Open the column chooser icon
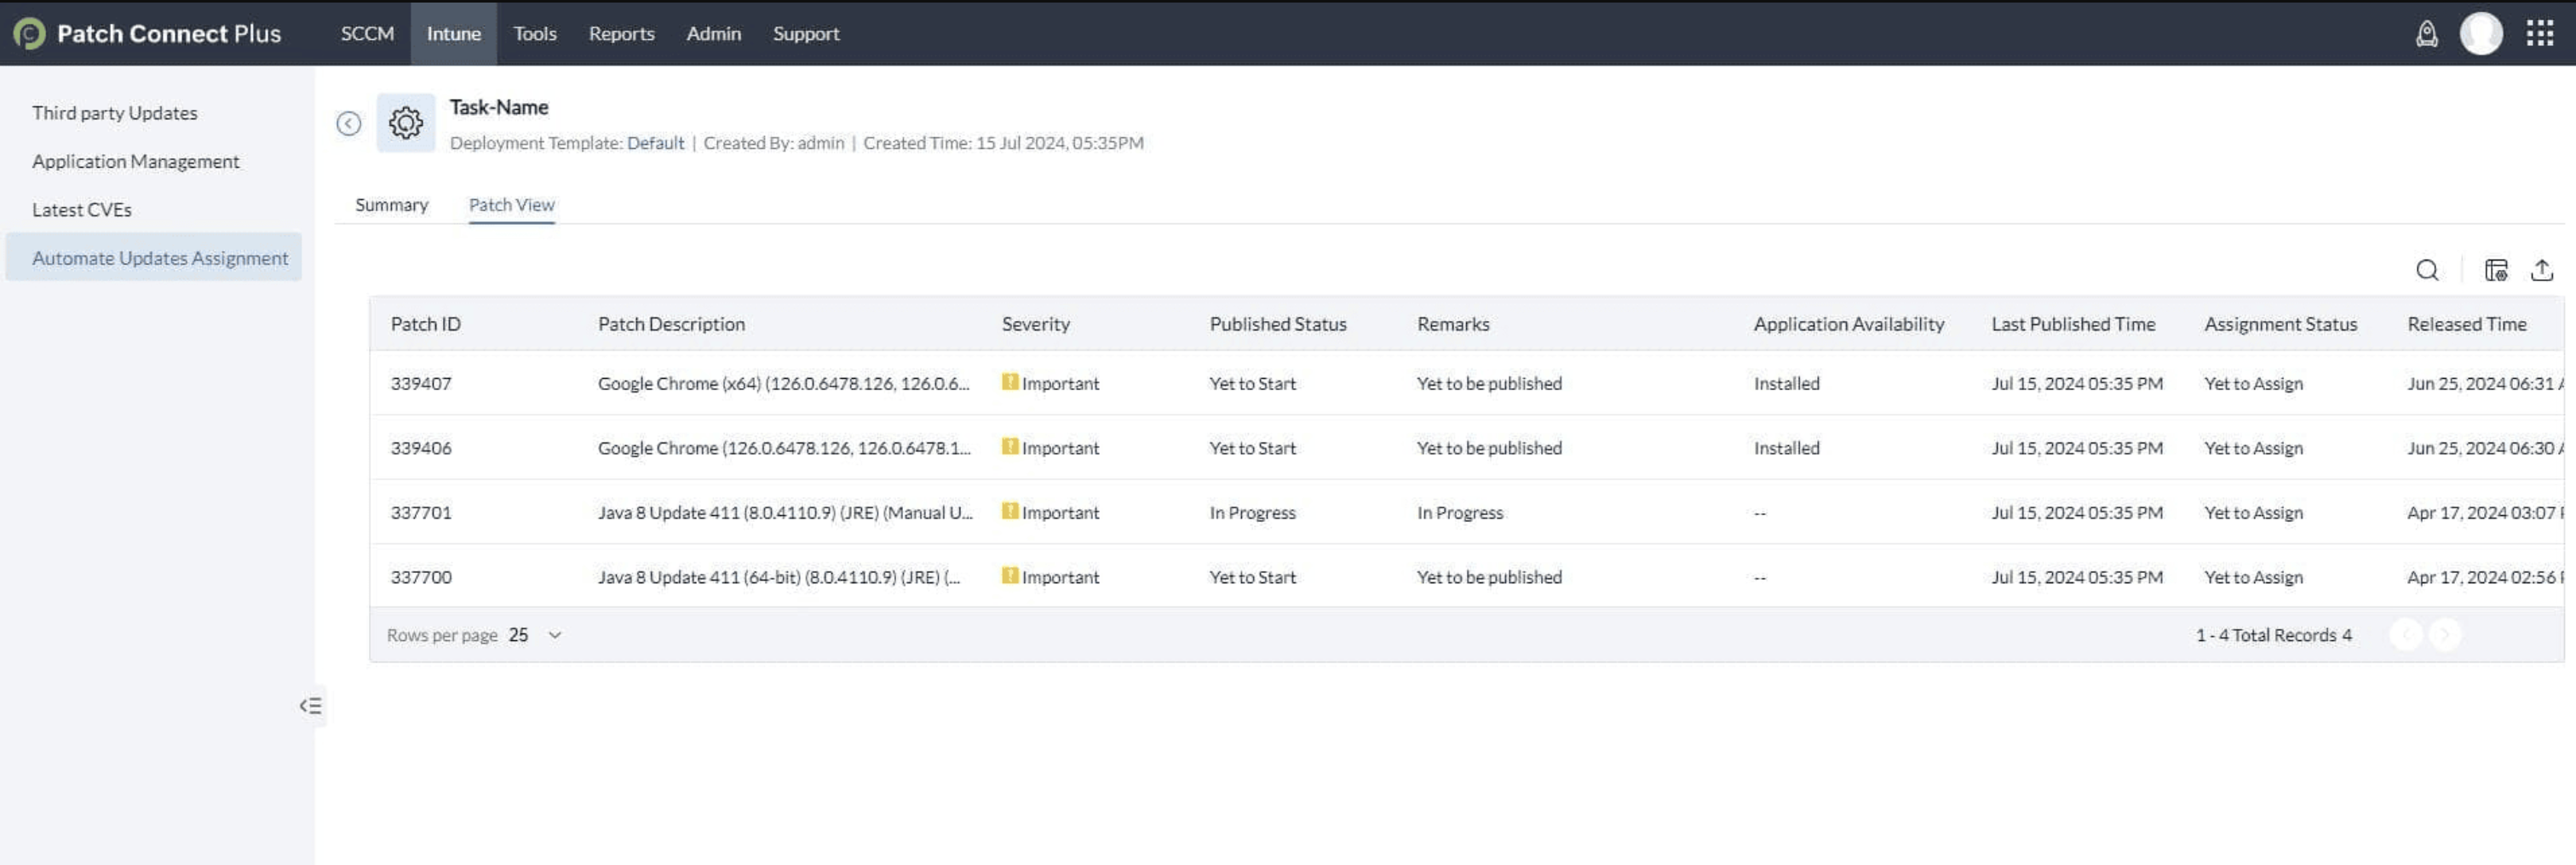This screenshot has height=865, width=2576. tap(2495, 270)
